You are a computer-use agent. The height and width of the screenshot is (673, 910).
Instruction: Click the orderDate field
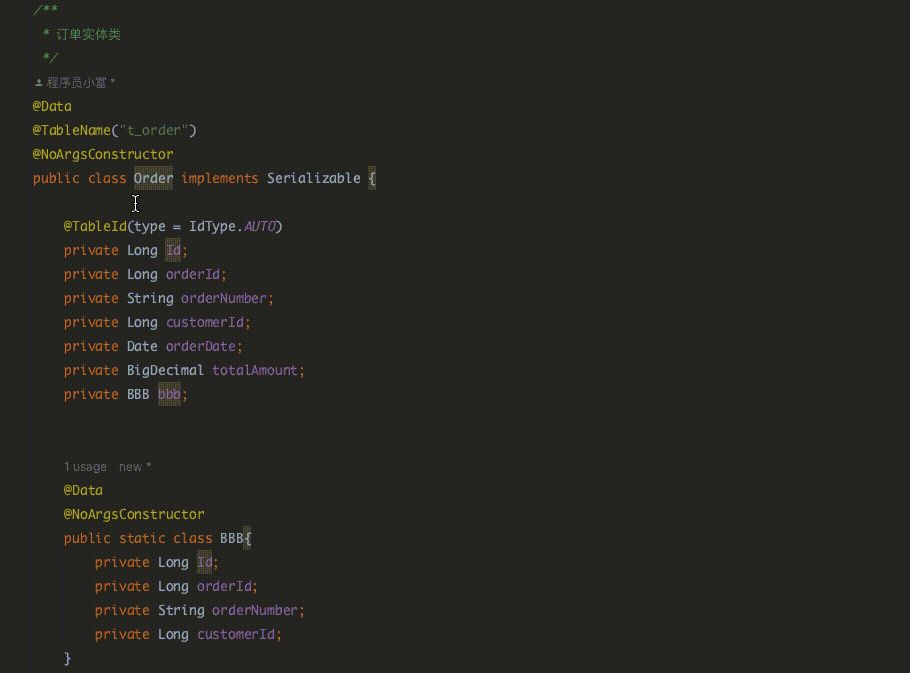[201, 346]
